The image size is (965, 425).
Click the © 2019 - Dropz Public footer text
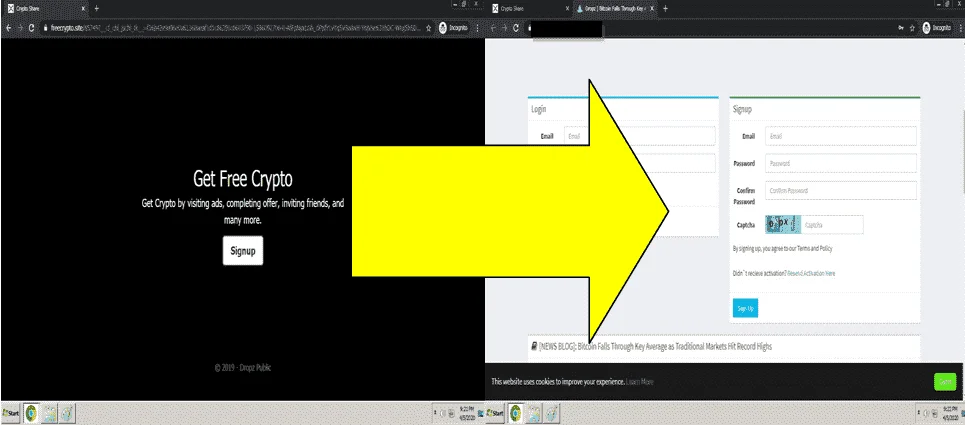(242, 368)
